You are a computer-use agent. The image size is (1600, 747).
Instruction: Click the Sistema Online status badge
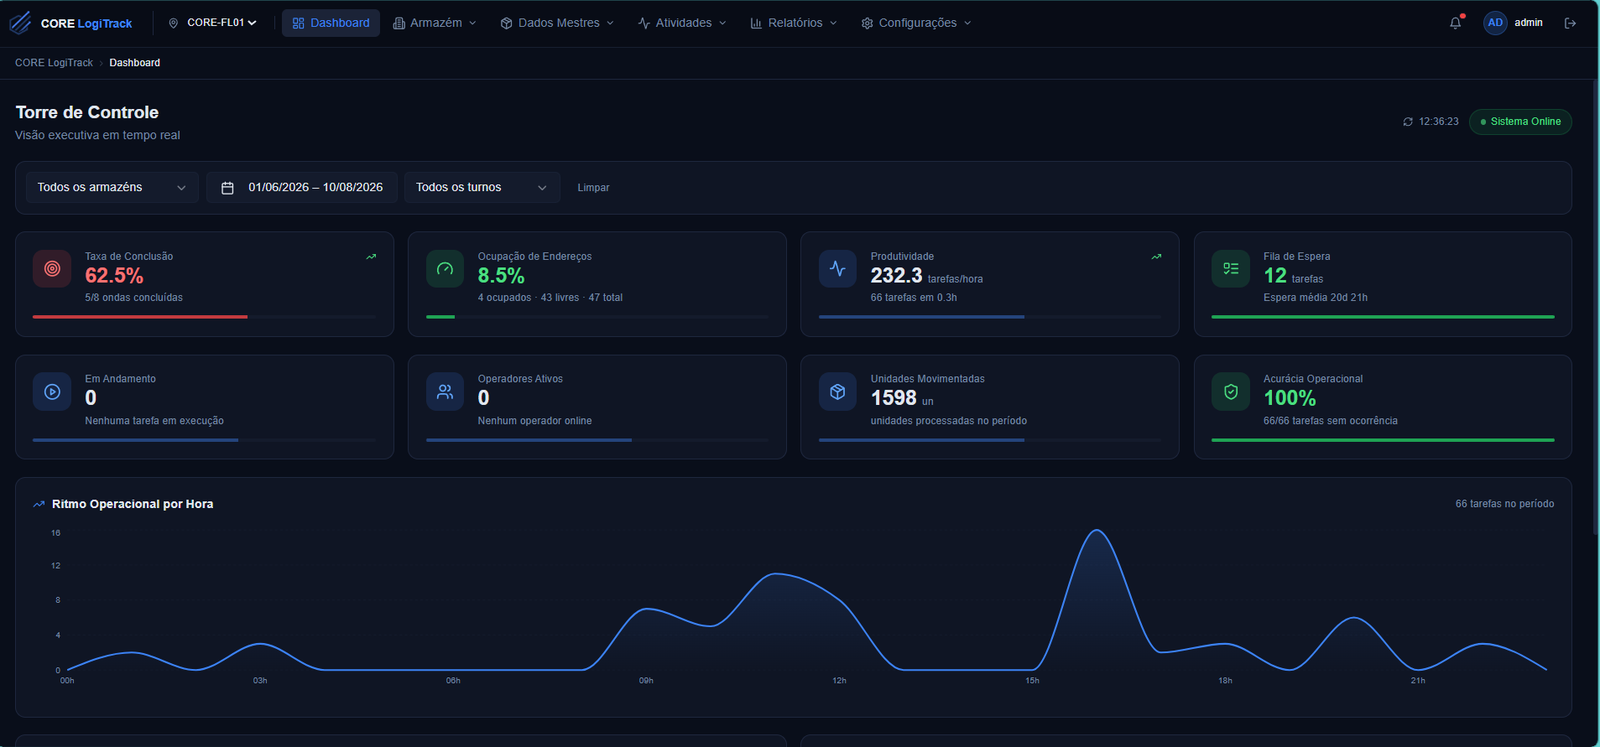[1520, 122]
